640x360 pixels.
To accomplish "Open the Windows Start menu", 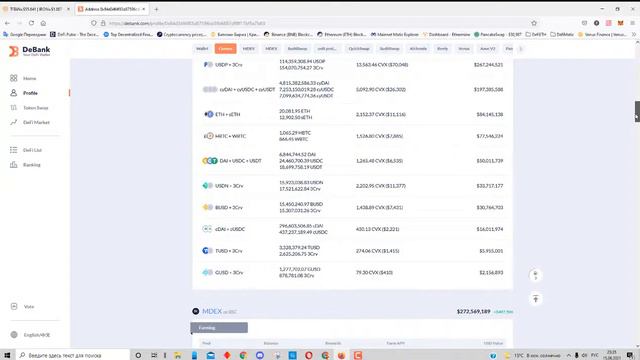I will 7,355.
